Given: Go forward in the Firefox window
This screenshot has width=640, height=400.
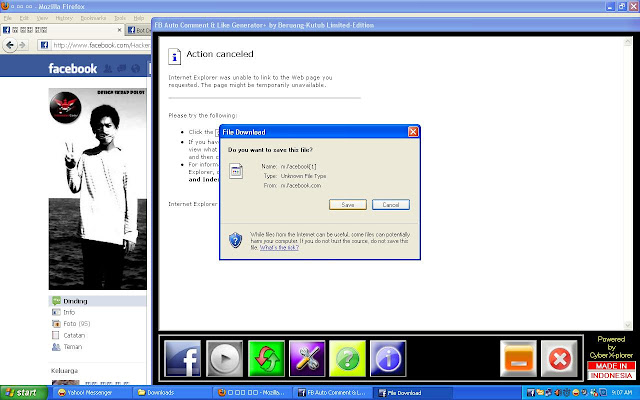Looking at the screenshot, I should [x=23, y=45].
